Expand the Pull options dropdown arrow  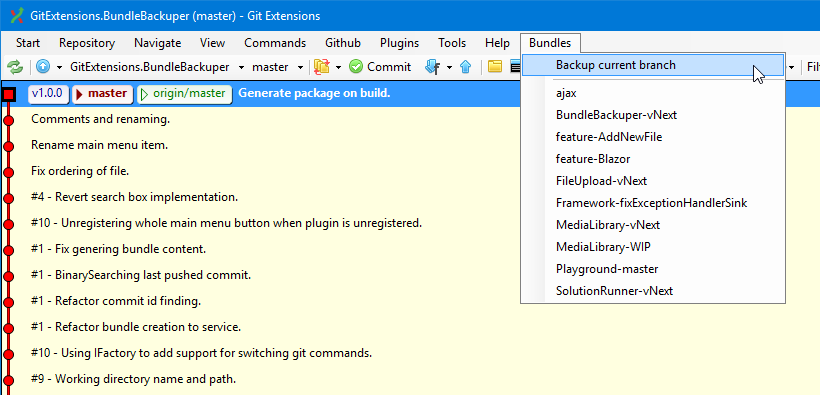[449, 67]
